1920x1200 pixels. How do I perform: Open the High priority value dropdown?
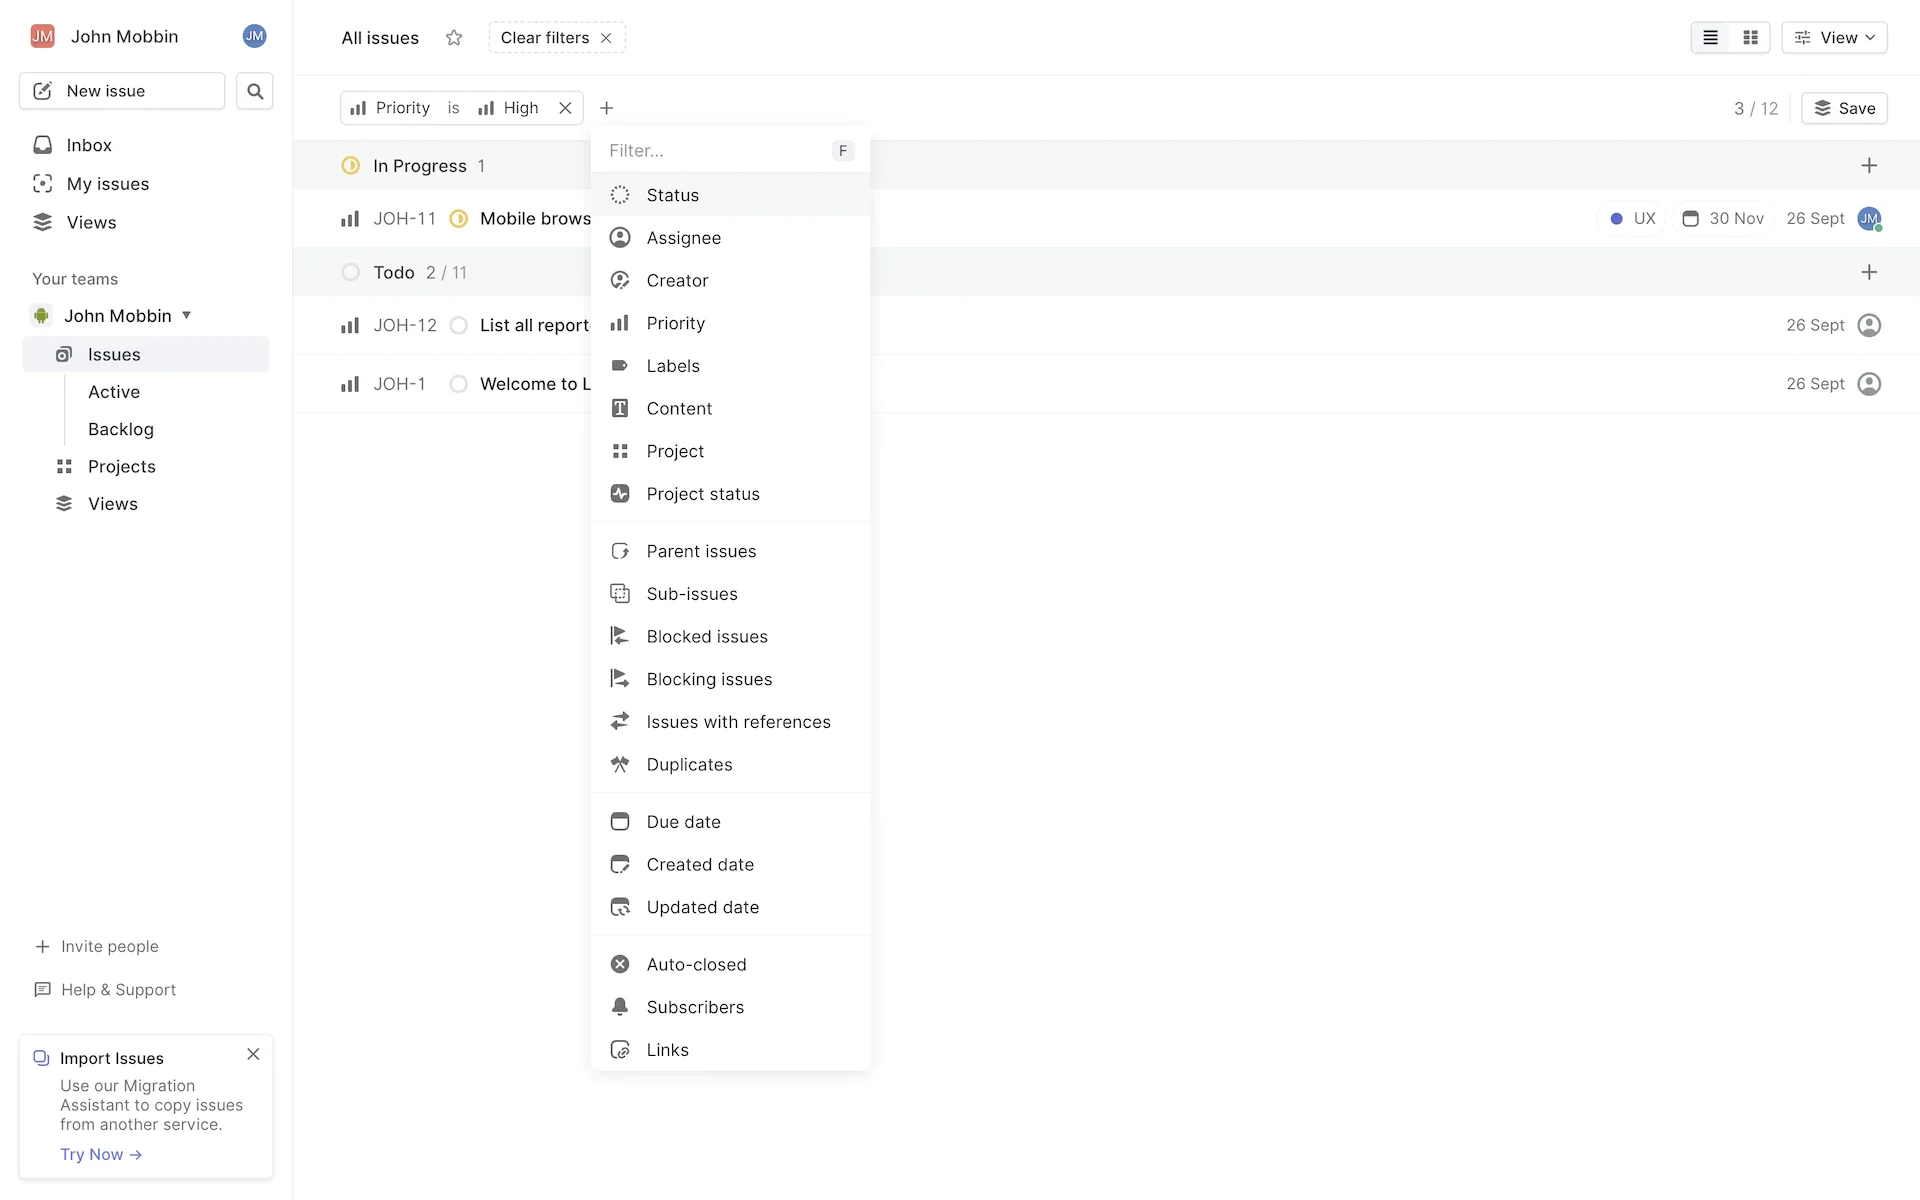(509, 108)
